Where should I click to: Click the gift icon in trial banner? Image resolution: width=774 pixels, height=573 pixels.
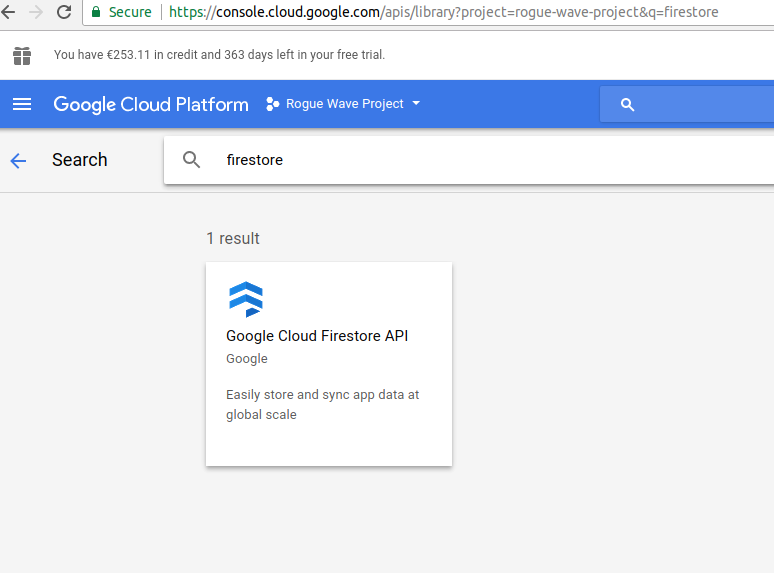pyautogui.click(x=22, y=55)
